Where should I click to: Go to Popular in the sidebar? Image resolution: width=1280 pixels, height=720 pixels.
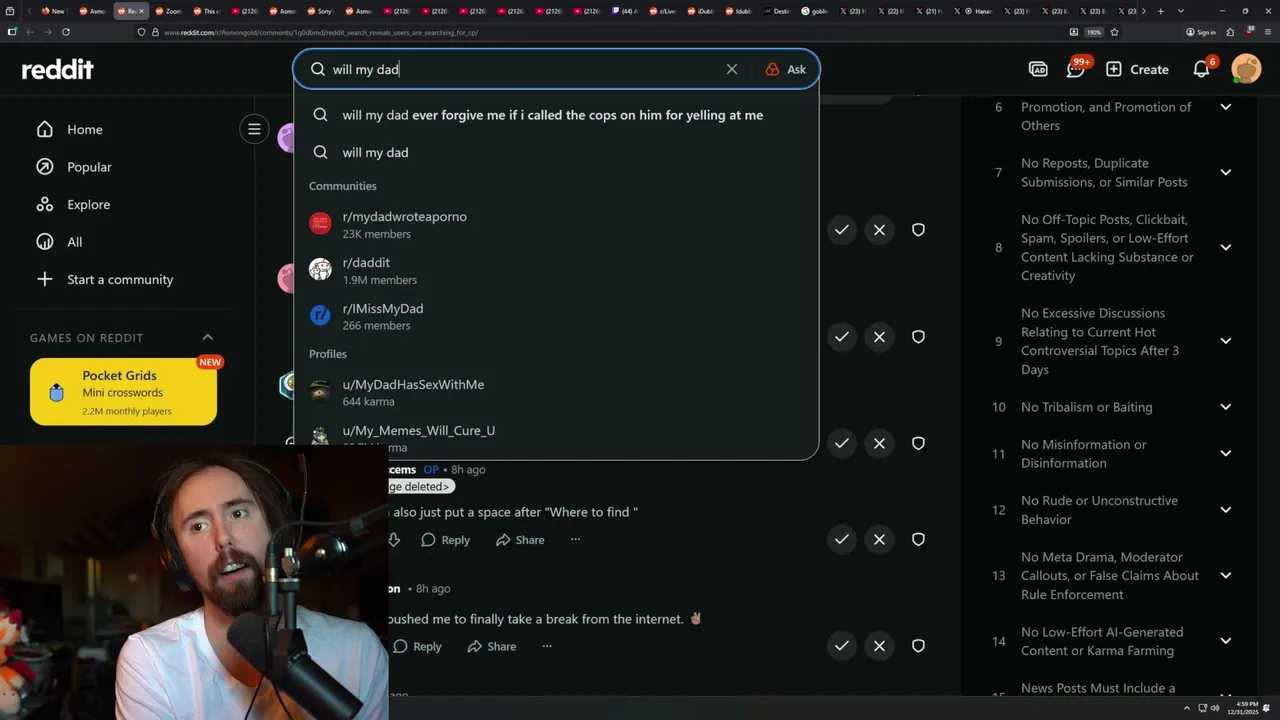(x=74, y=167)
